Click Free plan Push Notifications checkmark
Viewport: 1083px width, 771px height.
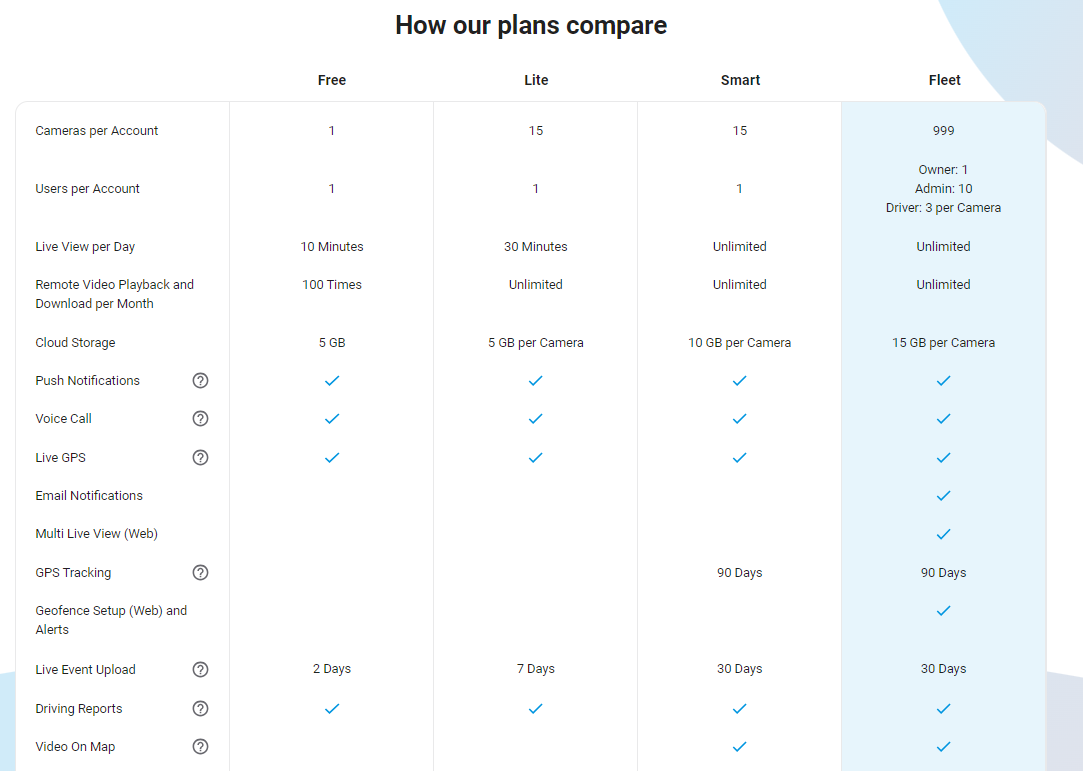(x=332, y=381)
